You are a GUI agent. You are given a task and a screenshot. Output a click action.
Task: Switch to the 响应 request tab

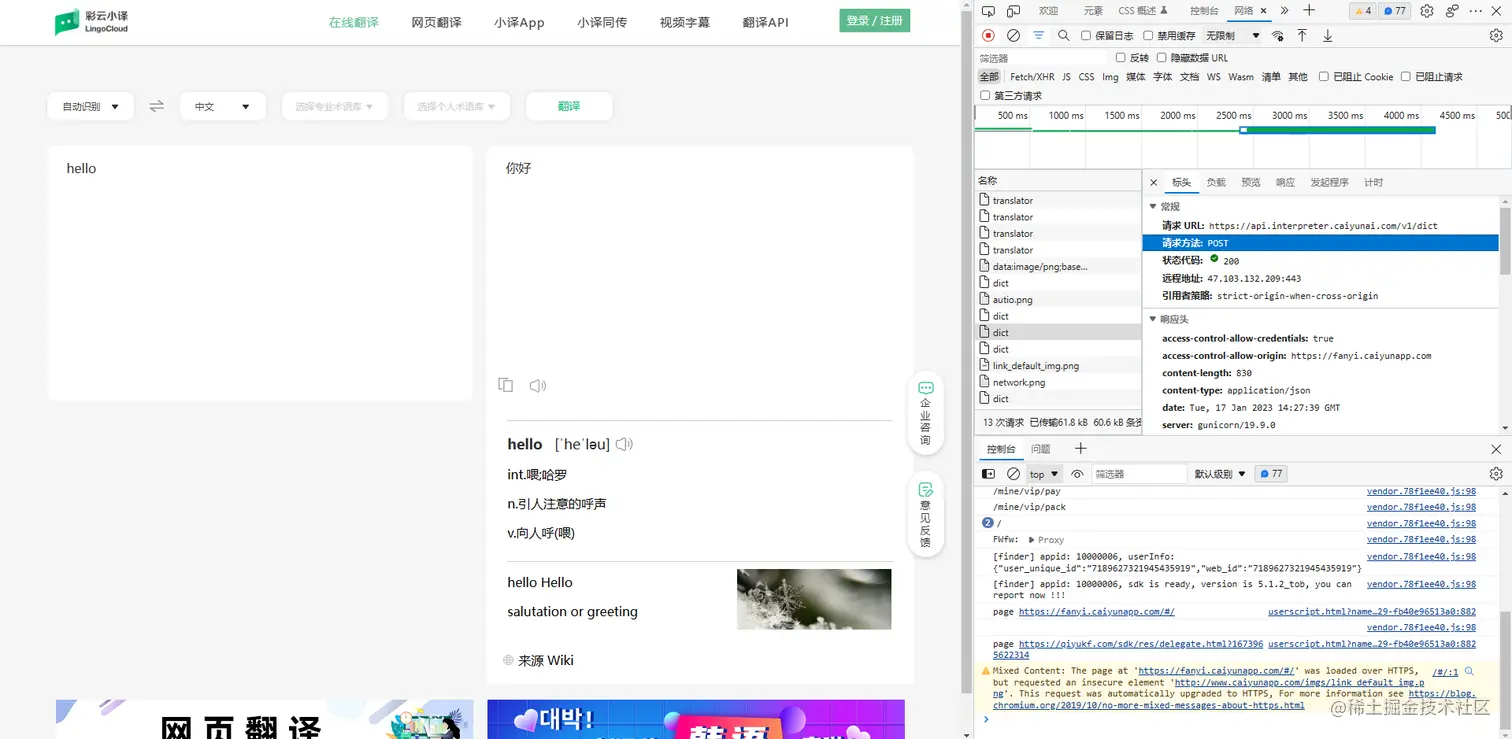tap(1285, 182)
